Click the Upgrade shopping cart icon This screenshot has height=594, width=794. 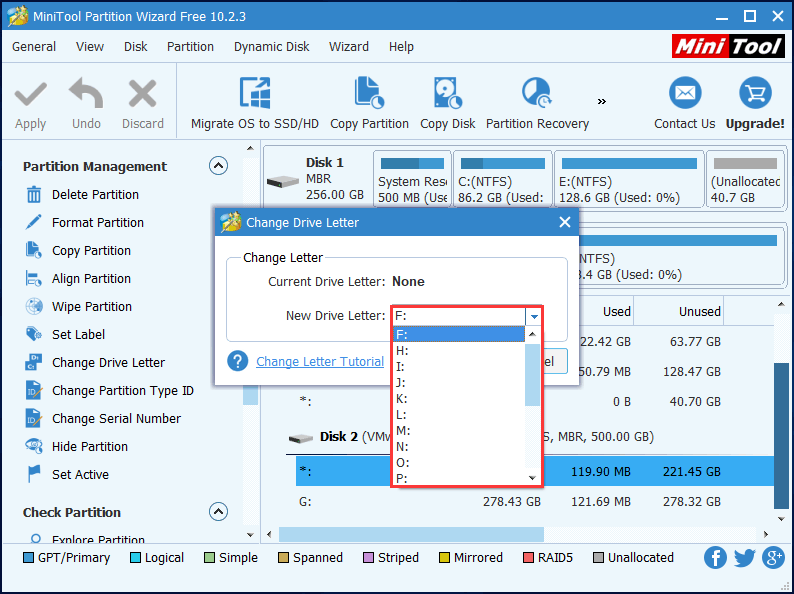(755, 93)
